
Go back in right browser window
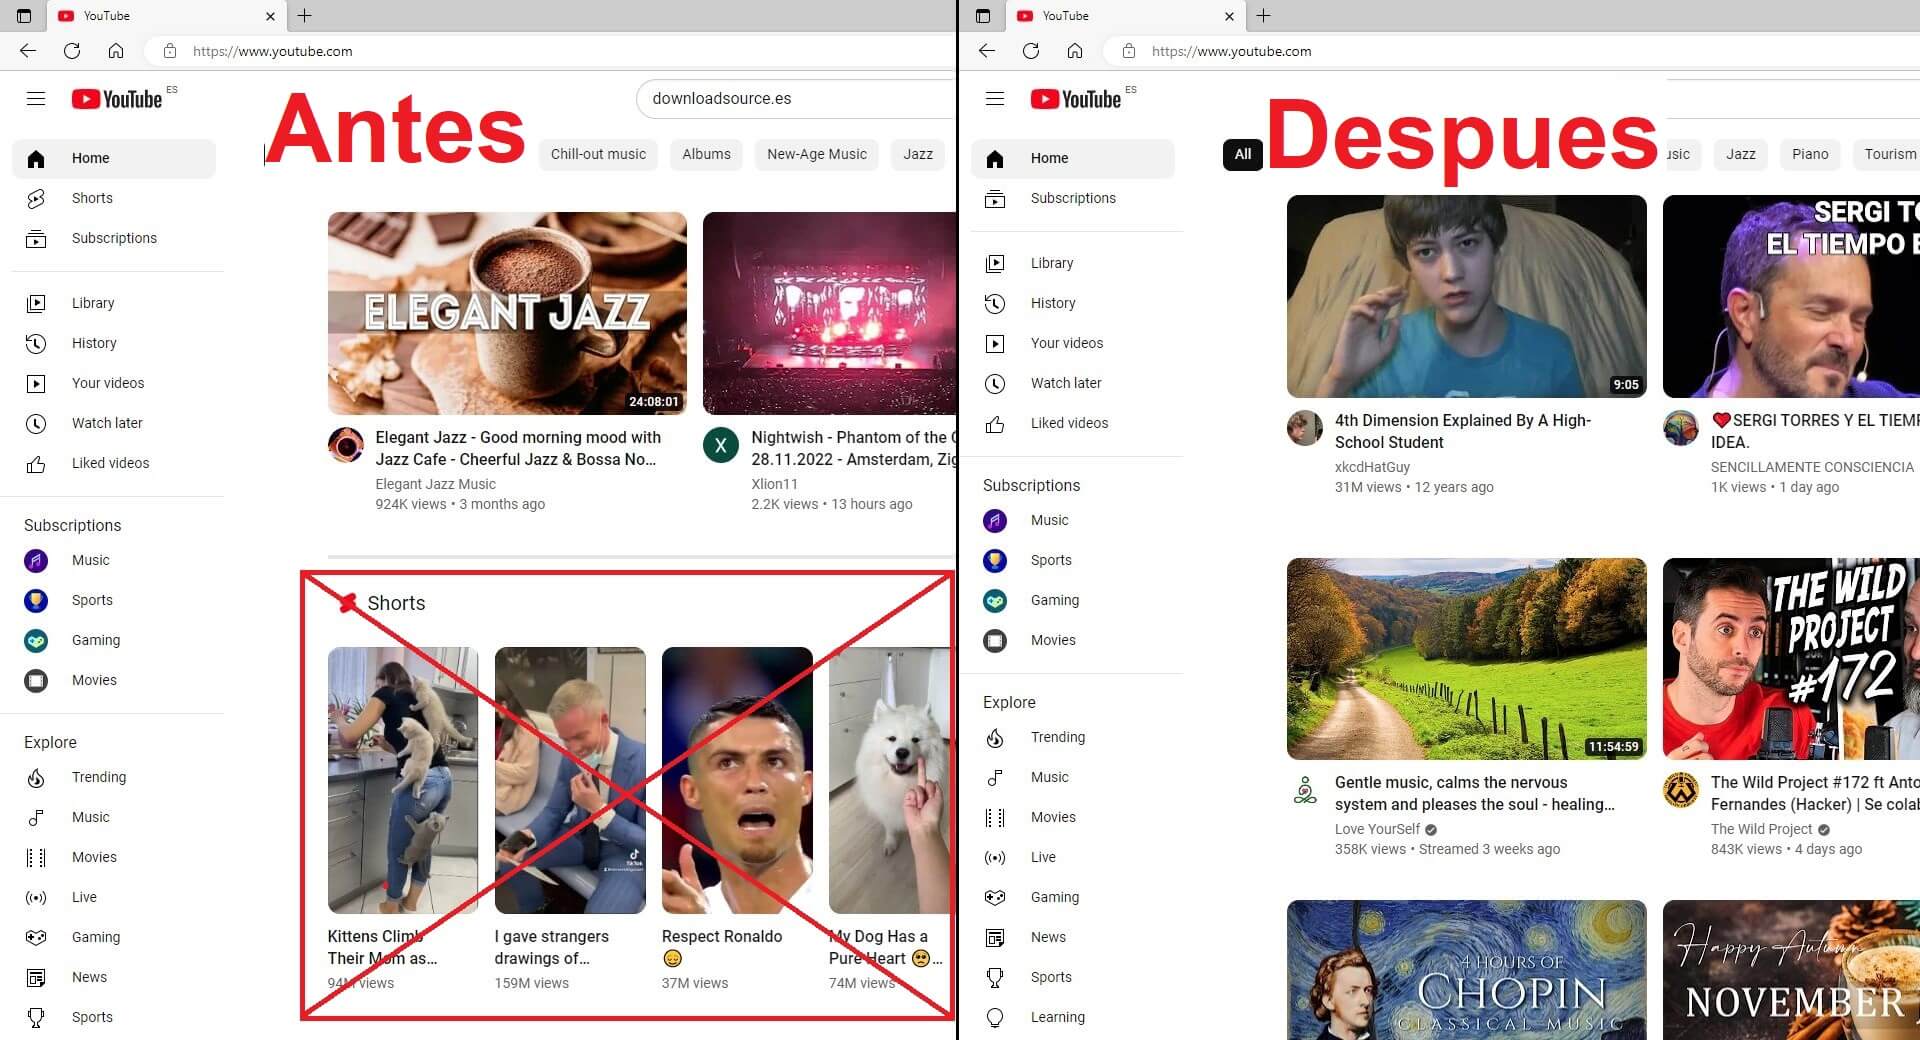pyautogui.click(x=987, y=51)
